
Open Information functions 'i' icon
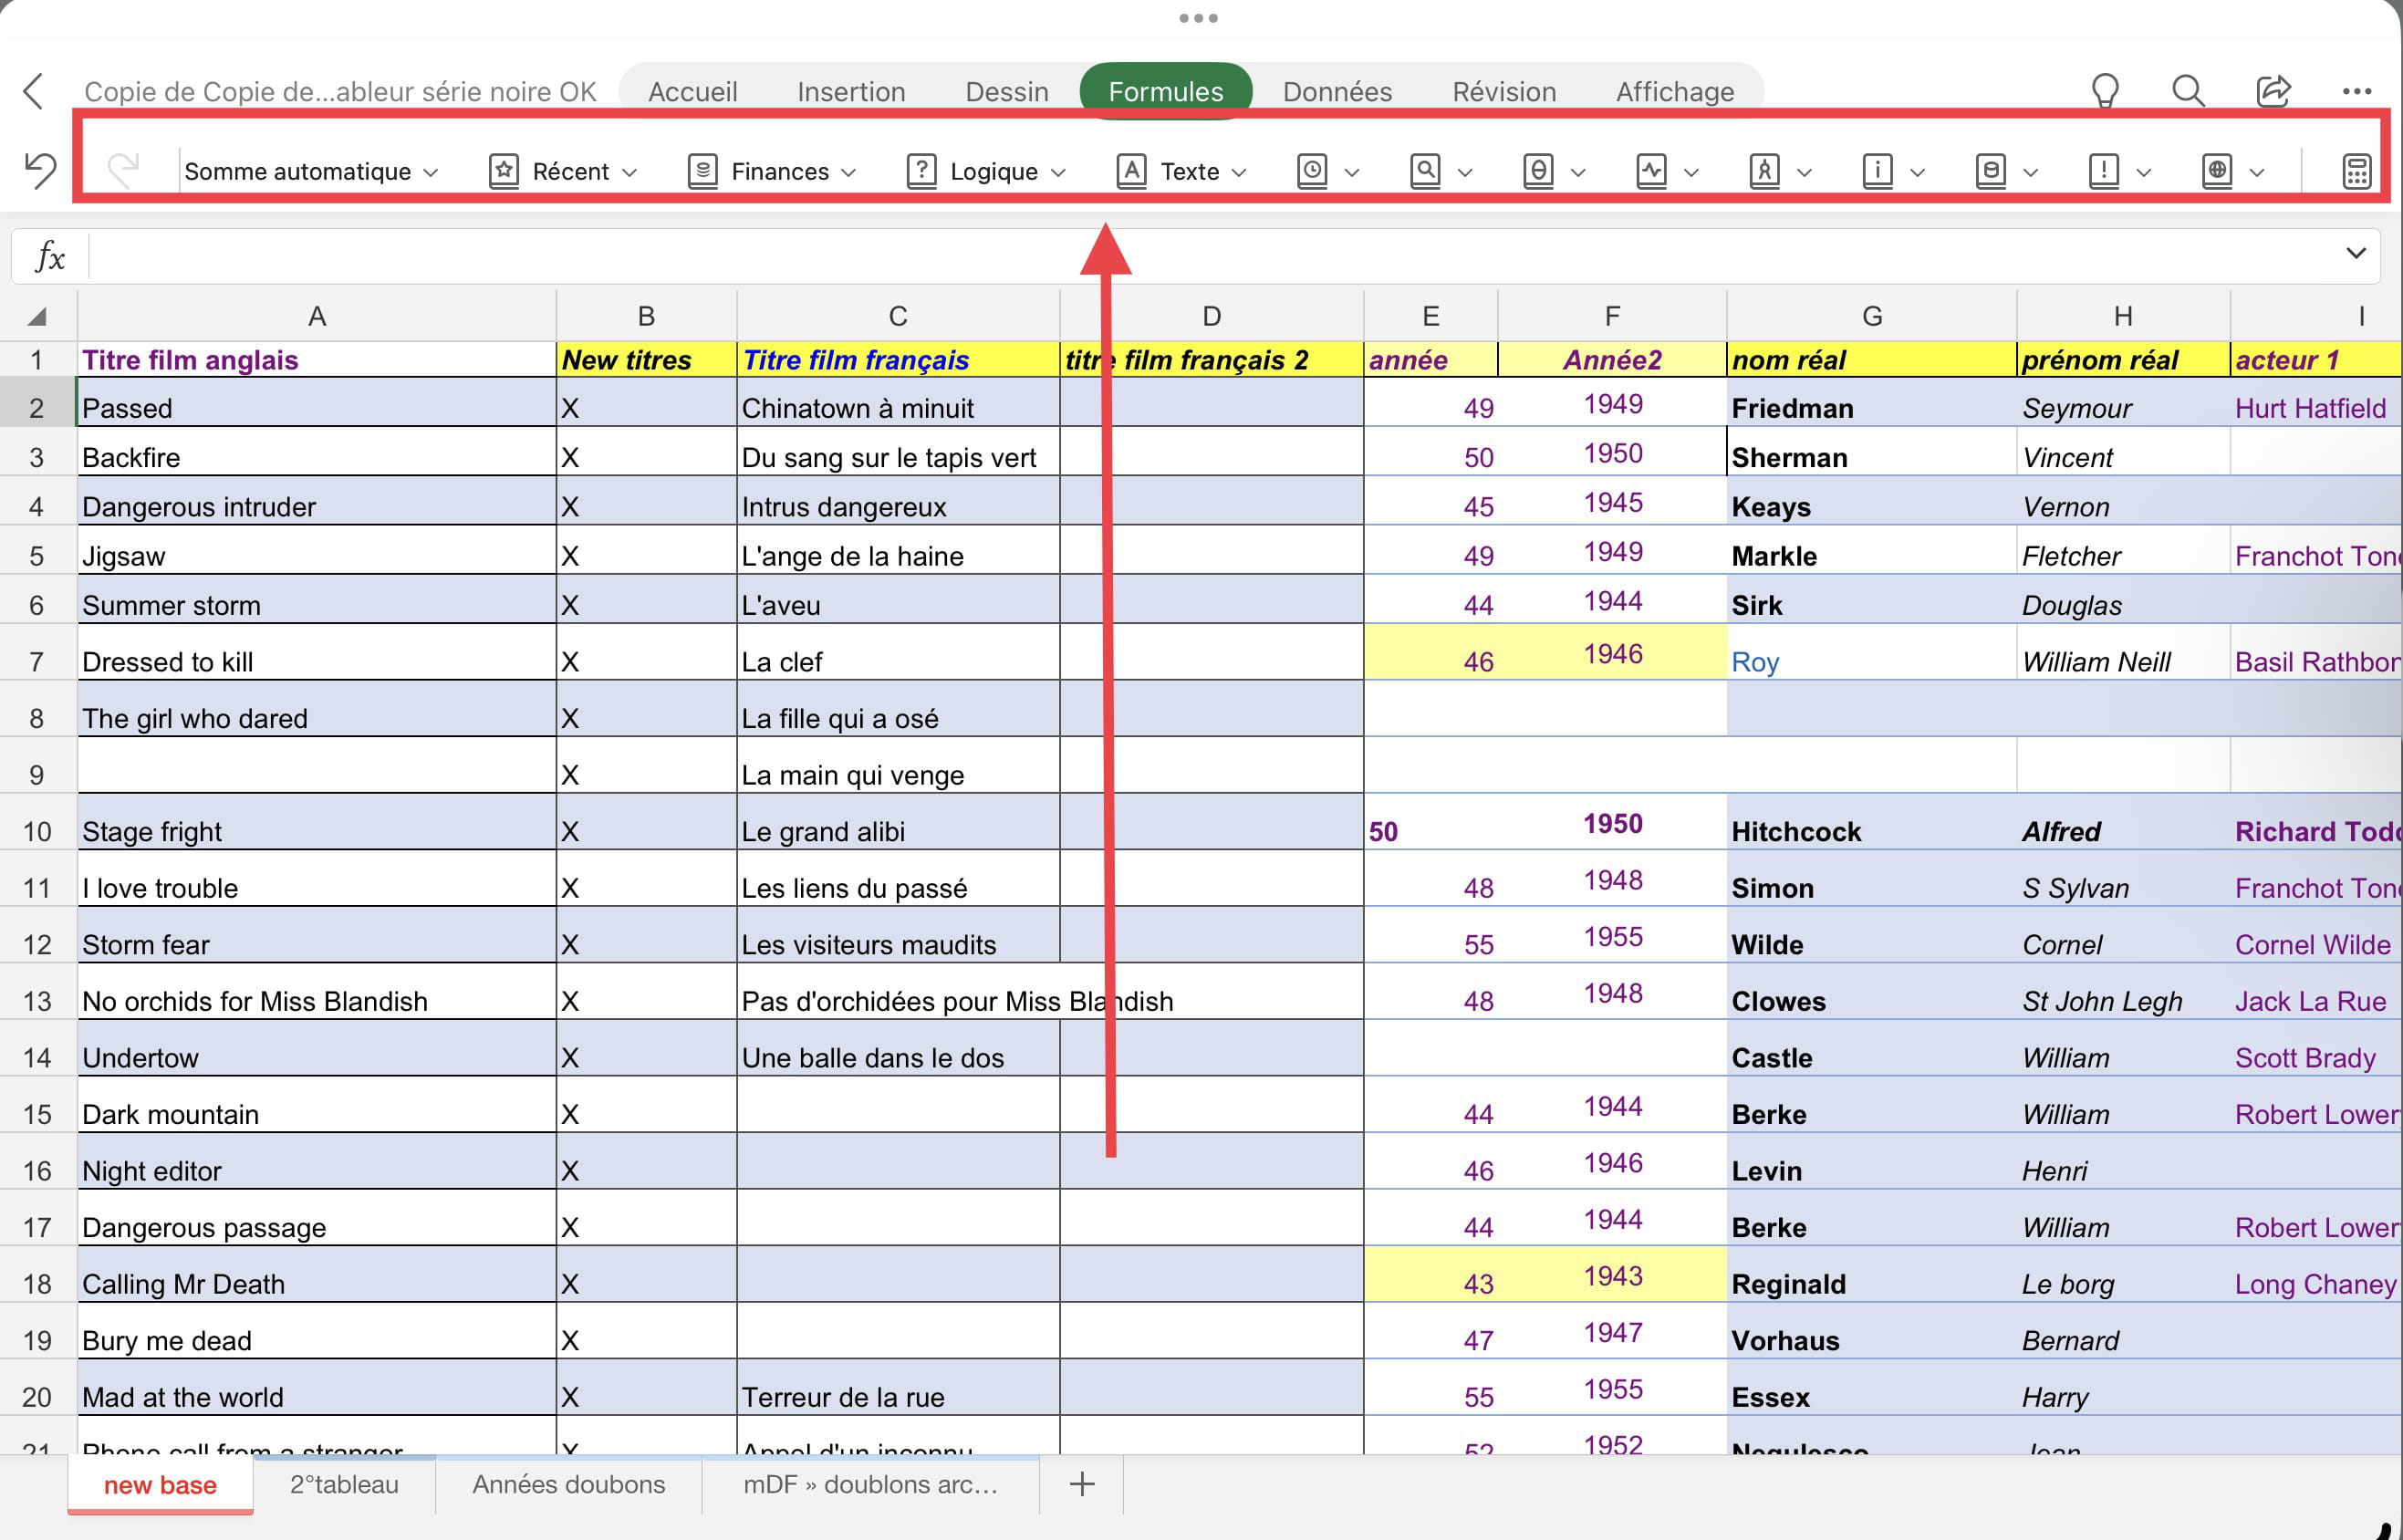1892,171
